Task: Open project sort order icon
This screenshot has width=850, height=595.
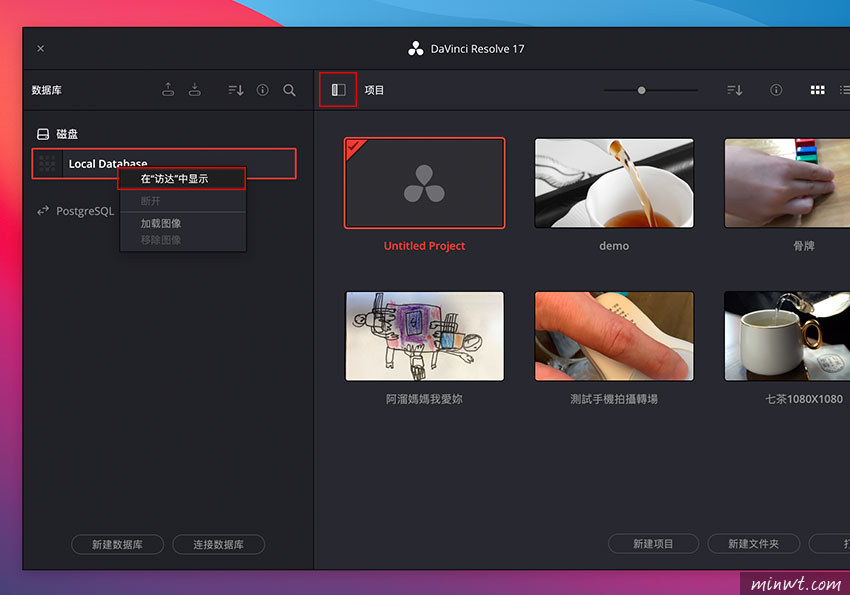Action: (735, 90)
